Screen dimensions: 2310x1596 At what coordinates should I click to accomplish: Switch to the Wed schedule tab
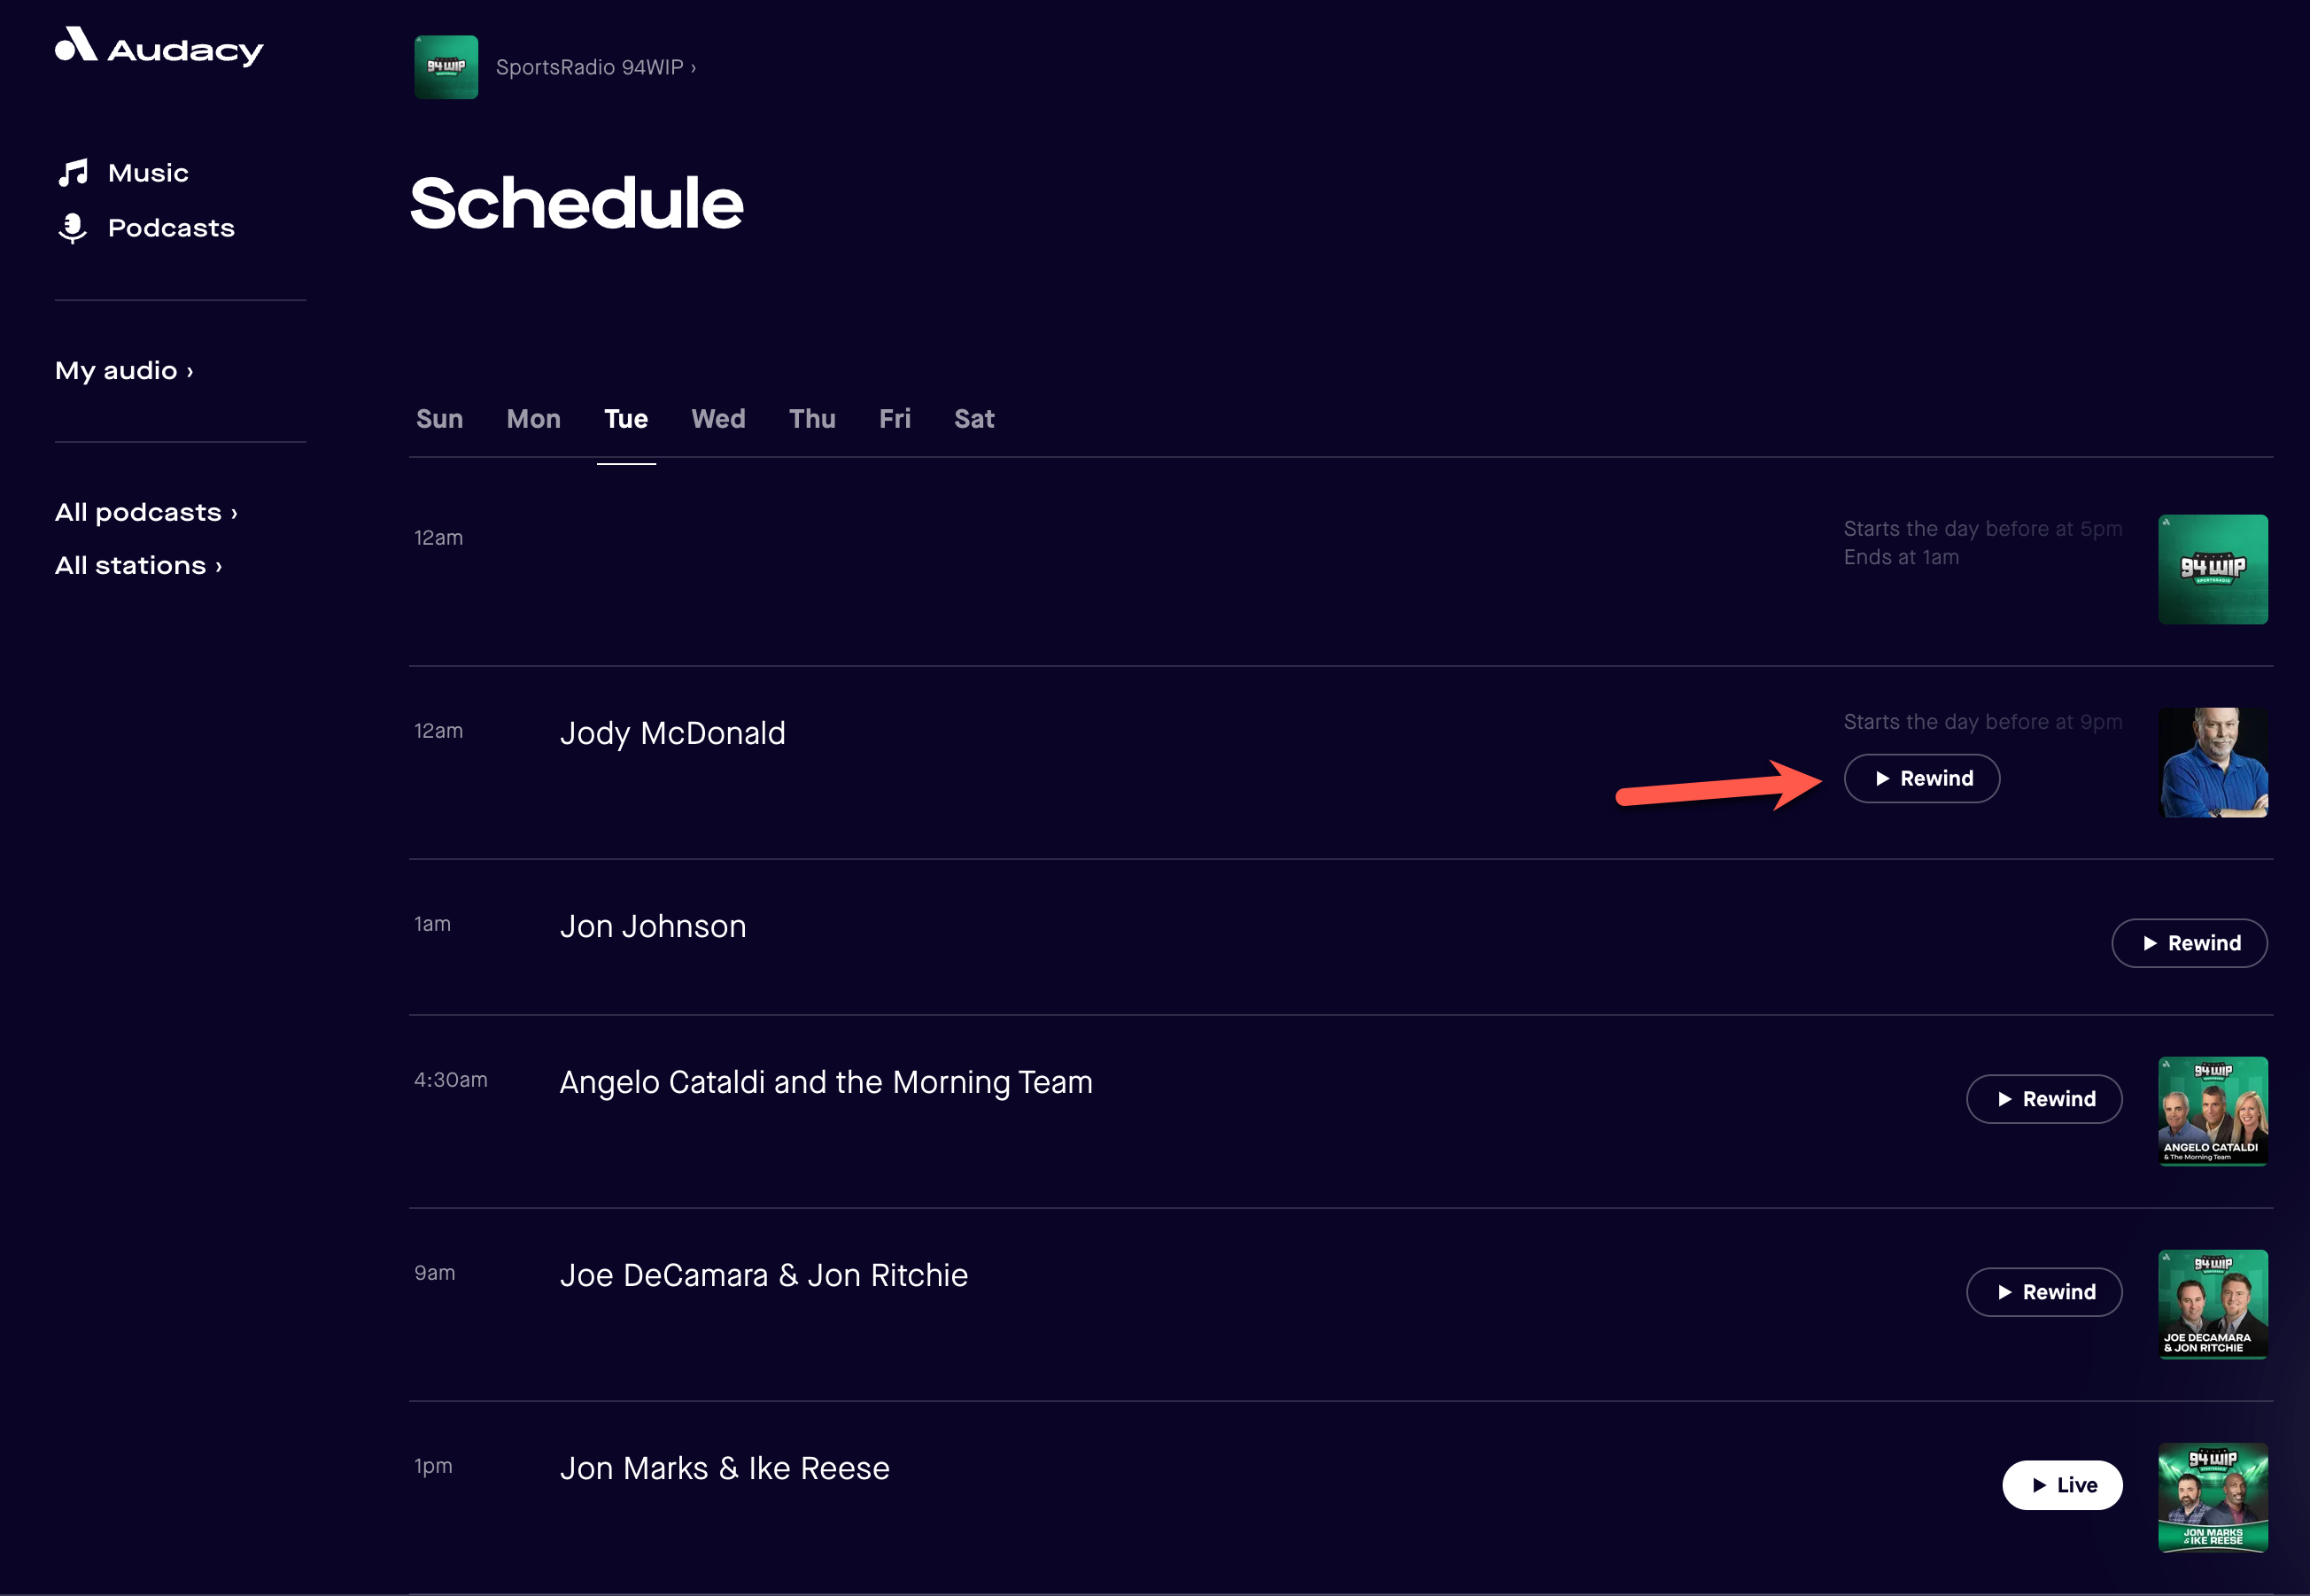[x=718, y=419]
